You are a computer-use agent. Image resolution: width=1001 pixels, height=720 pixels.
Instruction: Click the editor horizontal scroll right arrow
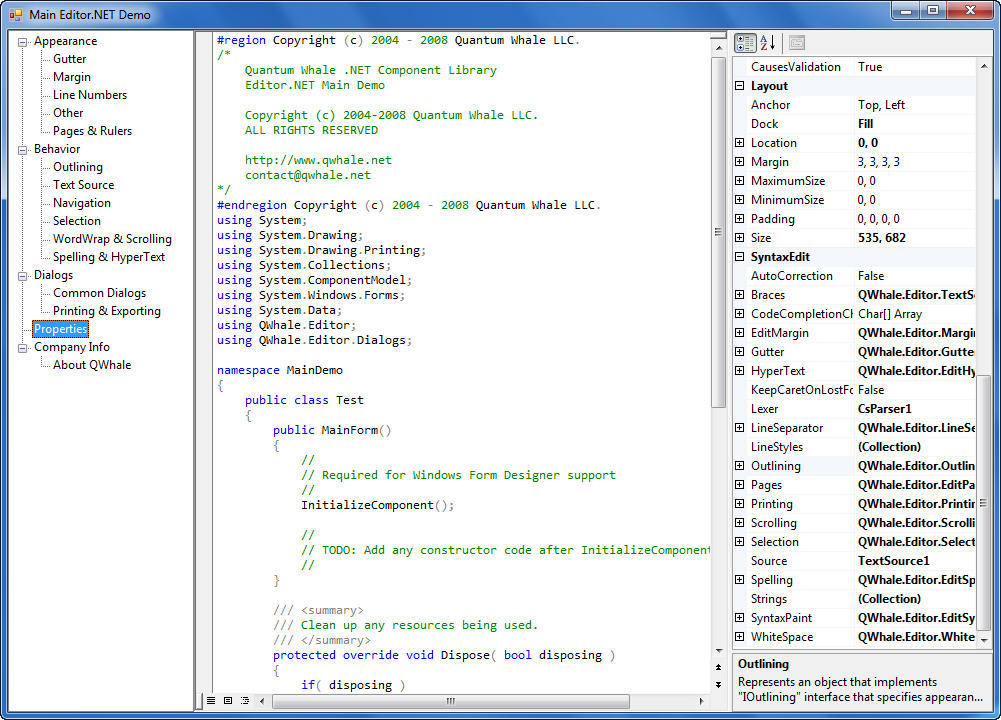(701, 701)
